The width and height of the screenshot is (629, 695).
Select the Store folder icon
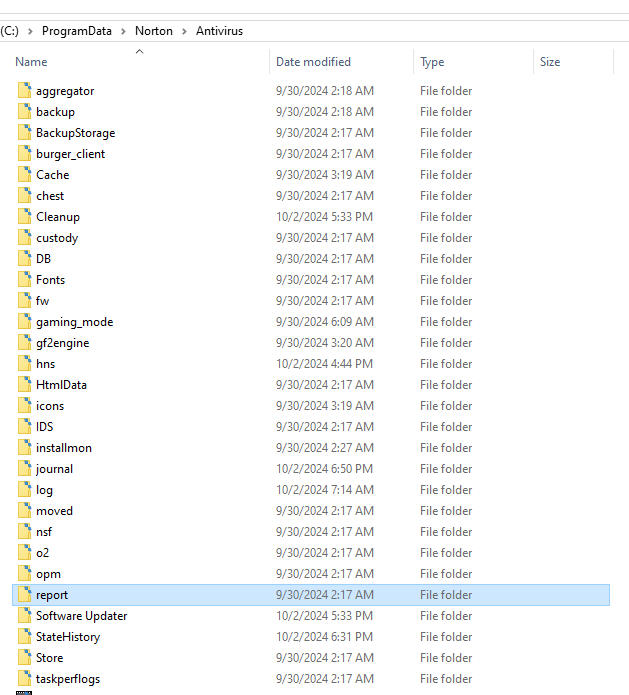(x=25, y=657)
